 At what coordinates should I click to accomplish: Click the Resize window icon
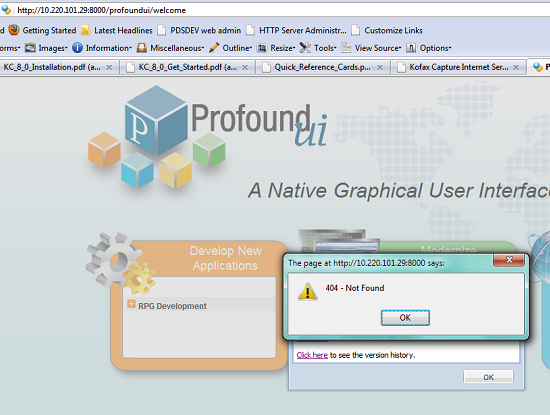(262, 48)
